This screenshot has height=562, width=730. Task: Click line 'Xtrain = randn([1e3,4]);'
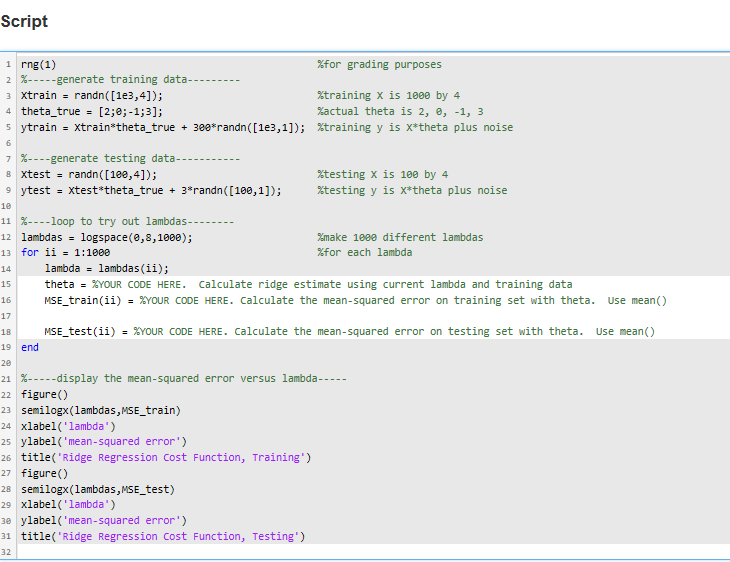pyautogui.click(x=92, y=95)
